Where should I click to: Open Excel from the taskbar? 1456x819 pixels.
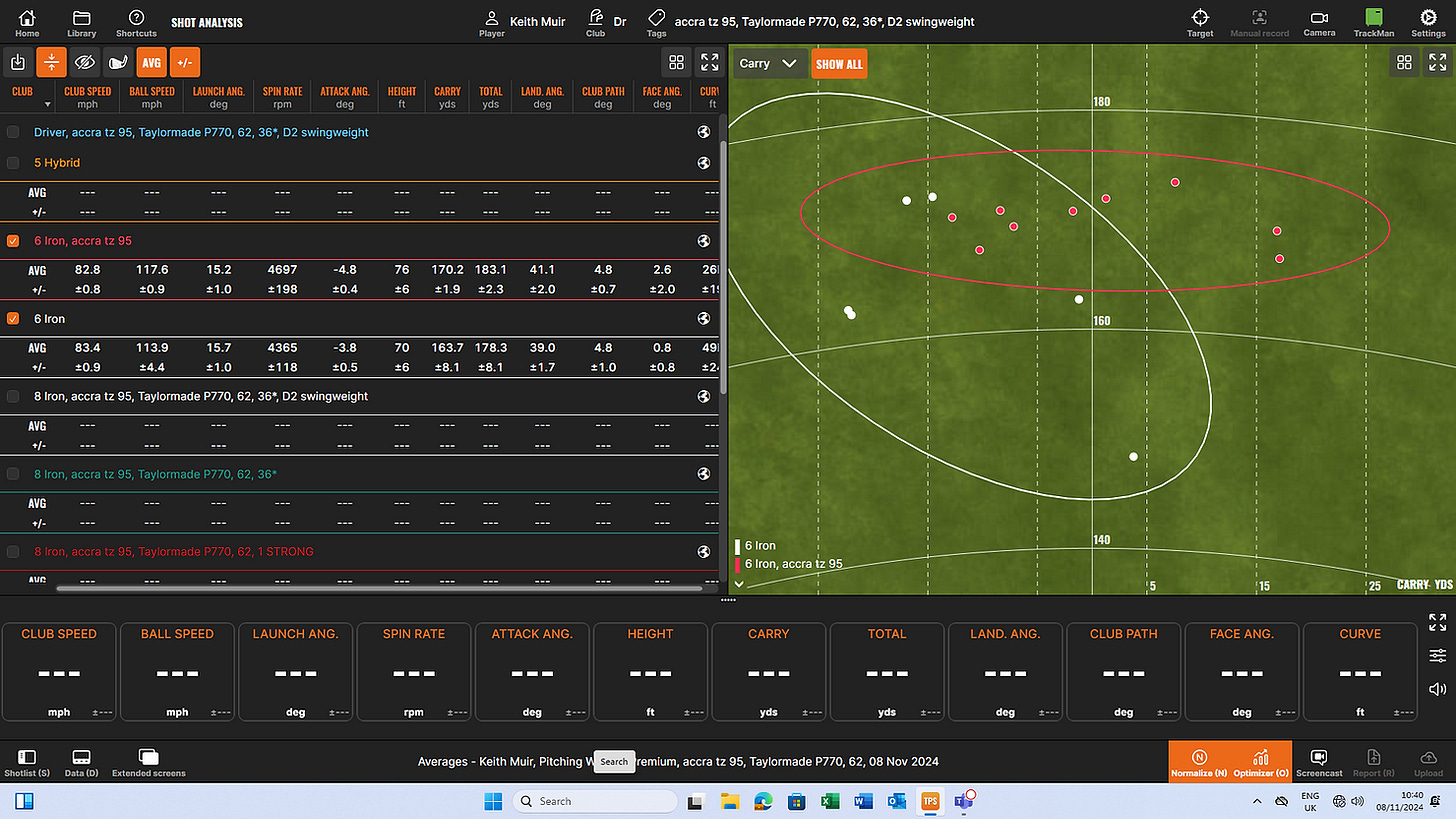pyautogui.click(x=829, y=801)
